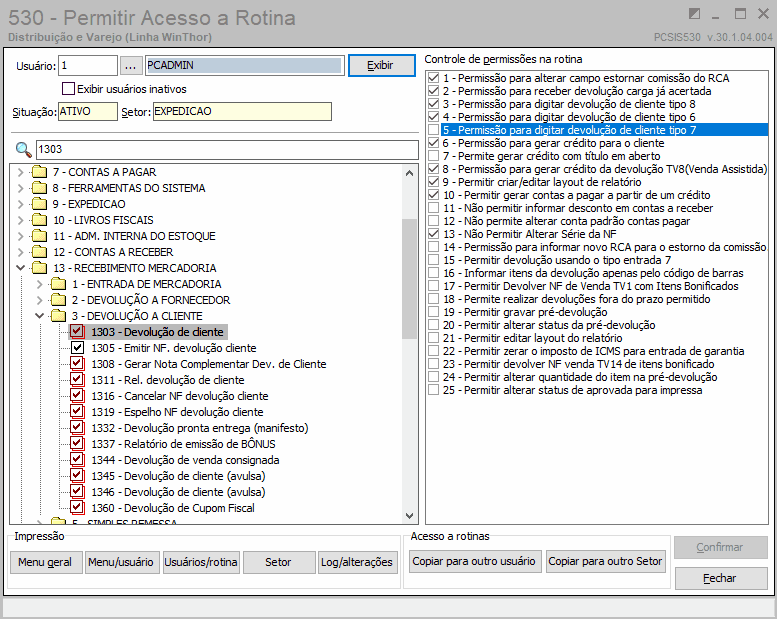This screenshot has width=777, height=619.
Task: Expand the 12 - CONTAS A RECEBER node
Action: (20, 252)
